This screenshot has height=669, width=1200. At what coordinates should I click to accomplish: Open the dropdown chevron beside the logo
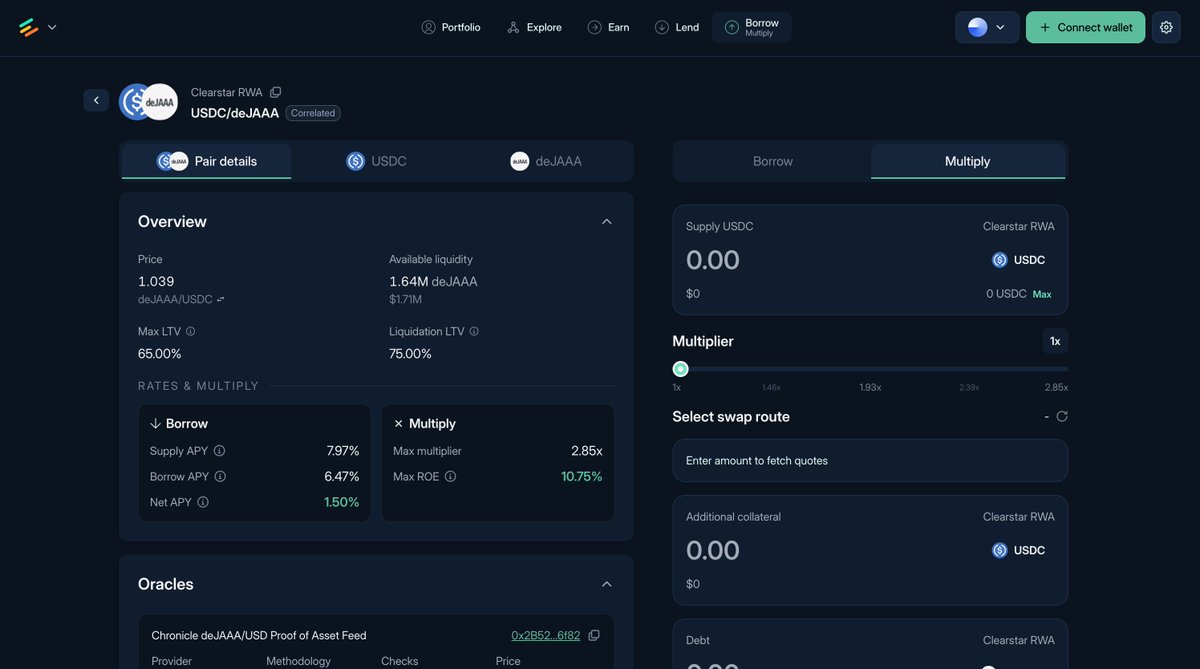pos(52,27)
